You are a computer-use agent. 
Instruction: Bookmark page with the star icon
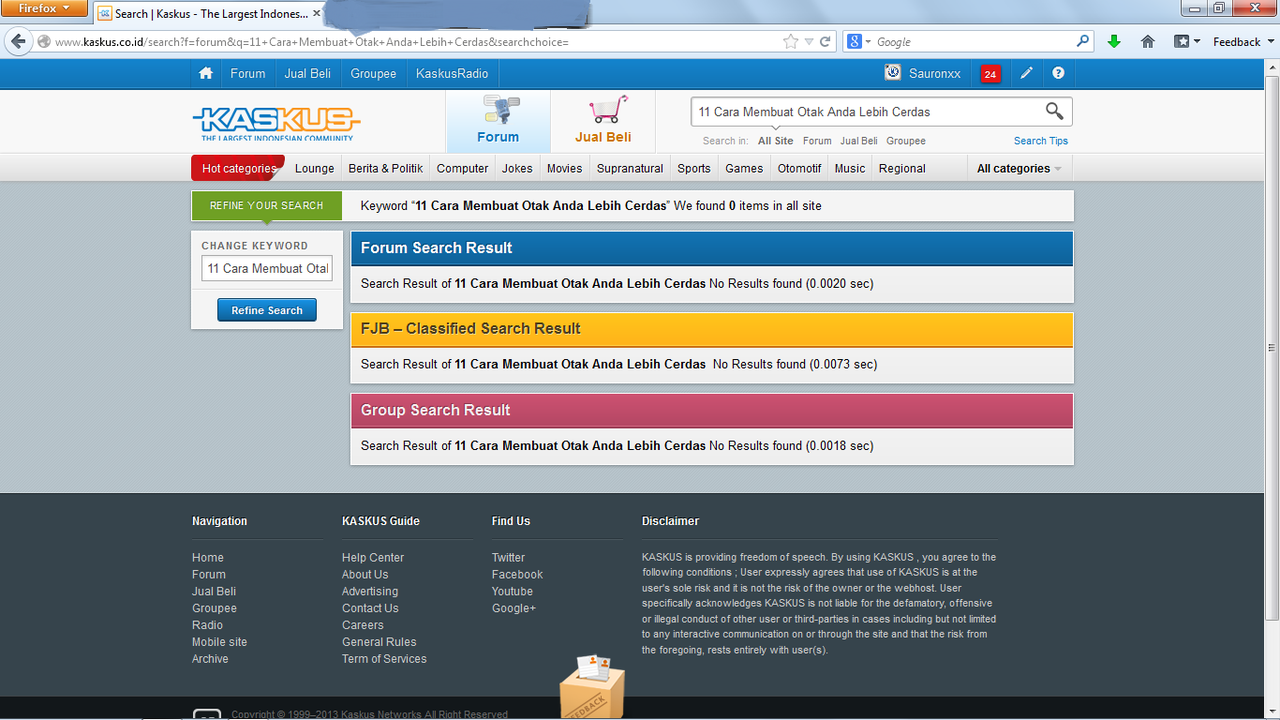[791, 42]
